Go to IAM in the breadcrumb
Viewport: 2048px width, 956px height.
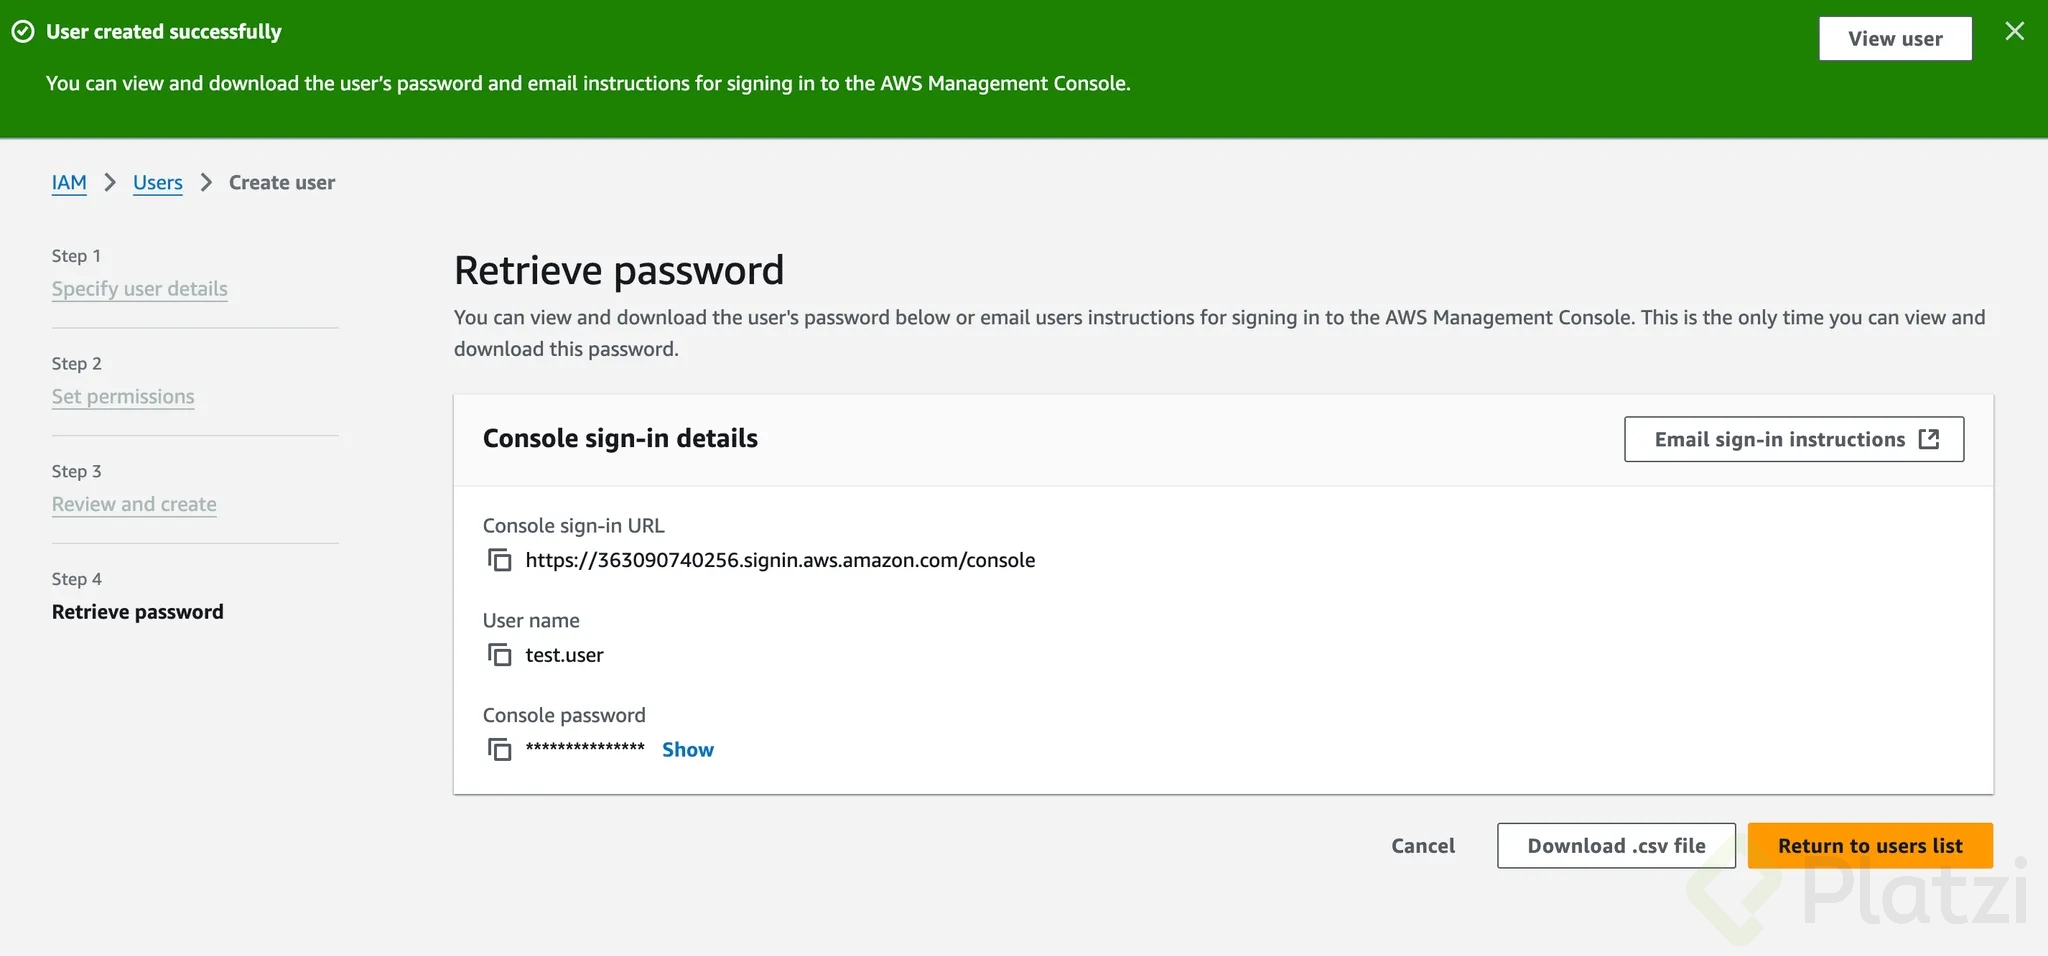[x=69, y=183]
